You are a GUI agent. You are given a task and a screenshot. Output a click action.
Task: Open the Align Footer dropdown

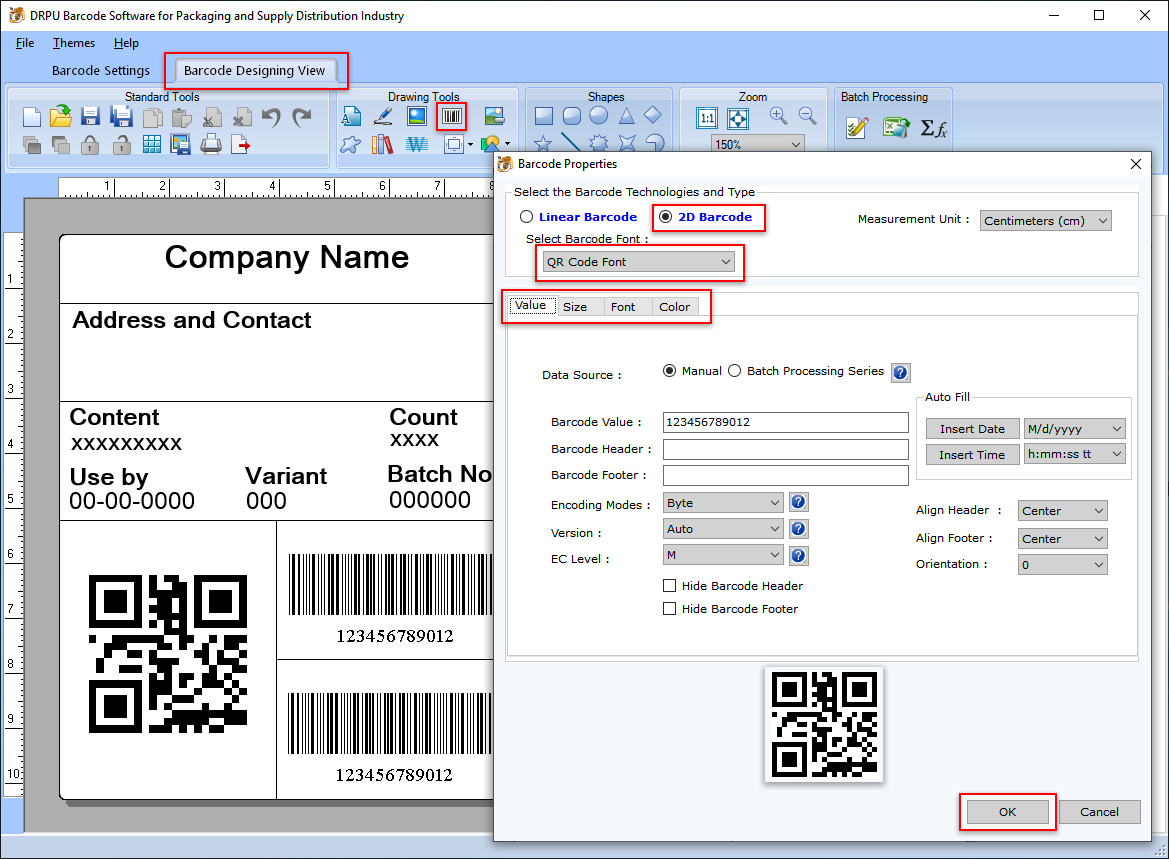[x=1062, y=538]
